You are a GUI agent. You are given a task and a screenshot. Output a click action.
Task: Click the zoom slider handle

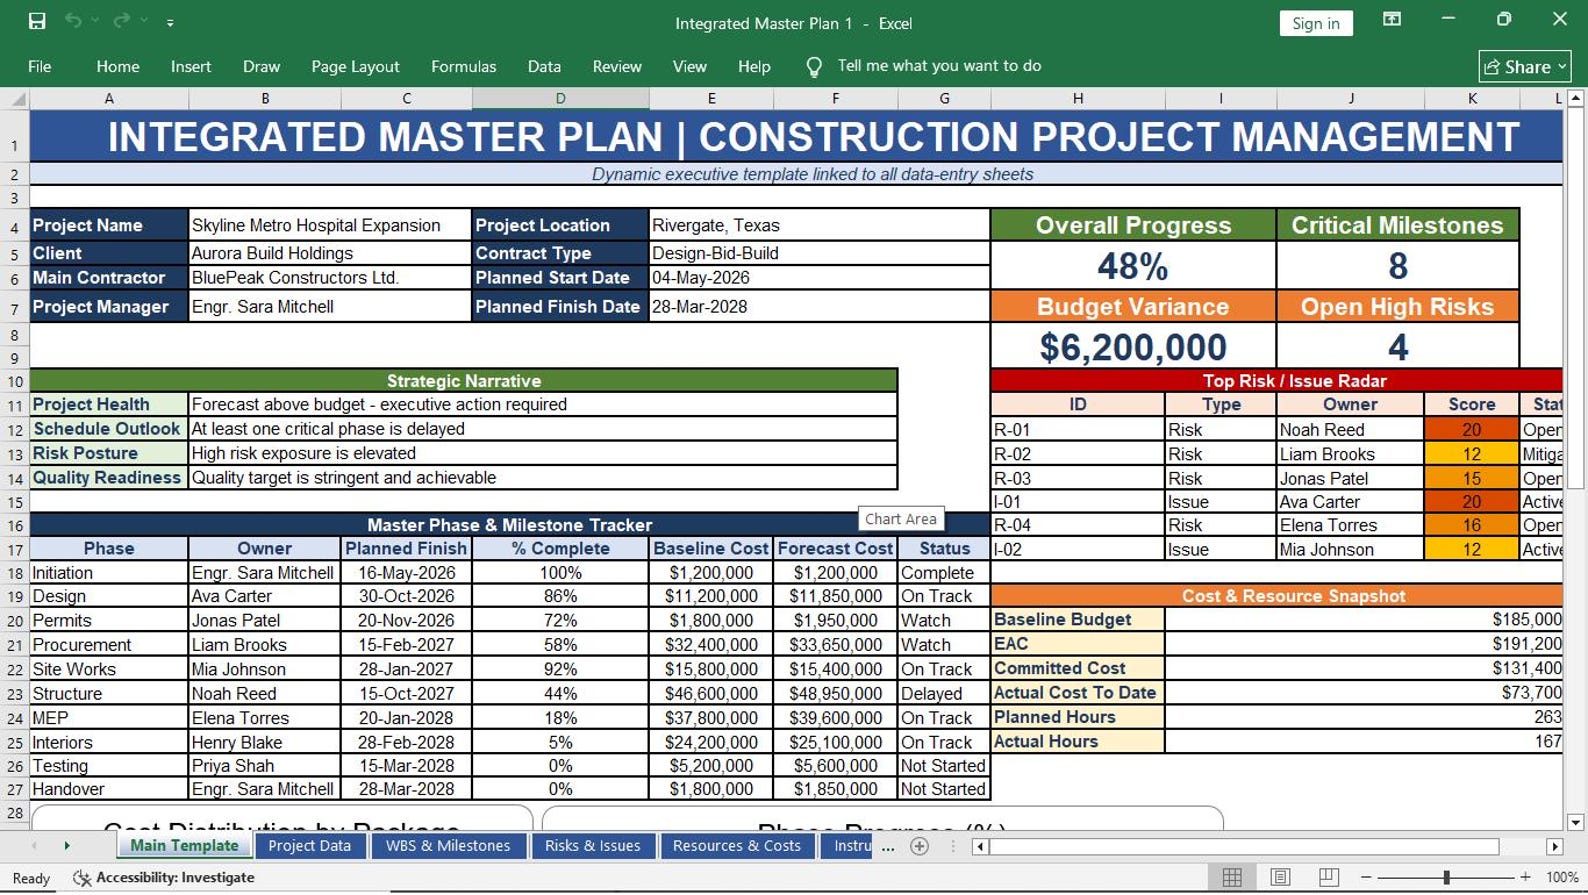[x=1446, y=877]
